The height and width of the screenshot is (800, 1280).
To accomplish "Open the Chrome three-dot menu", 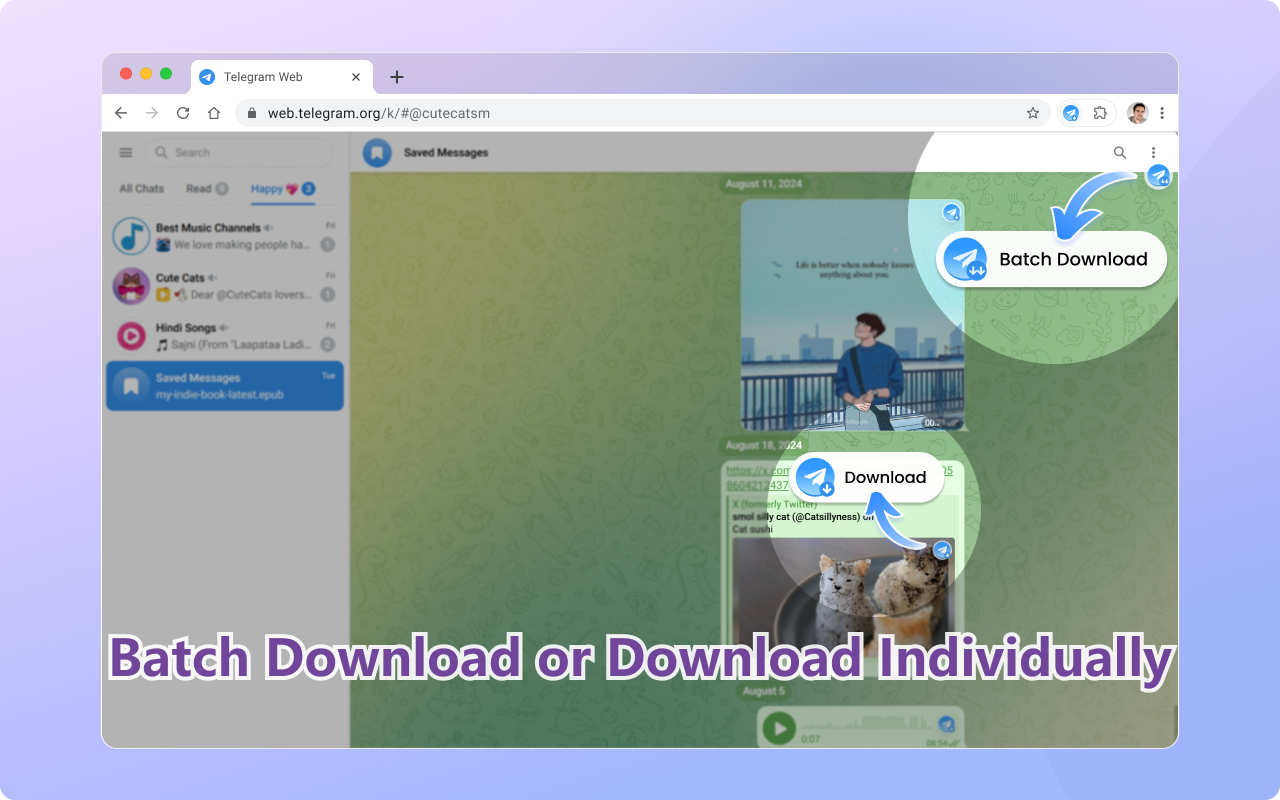I will [x=1162, y=113].
